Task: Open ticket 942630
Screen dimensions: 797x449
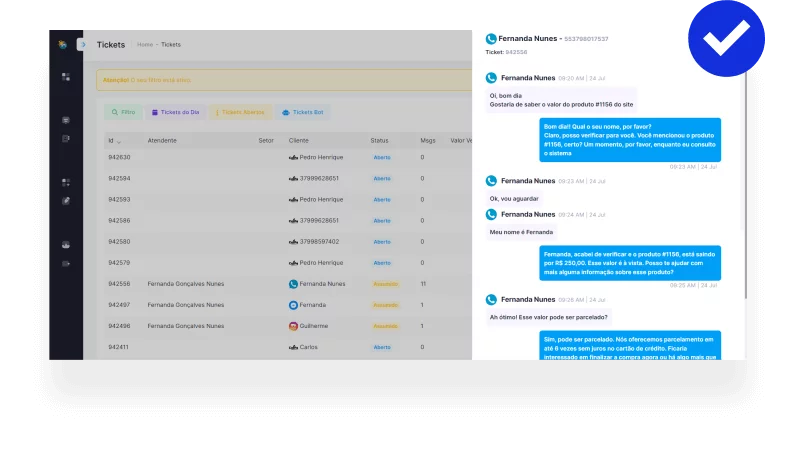Action: (119, 158)
